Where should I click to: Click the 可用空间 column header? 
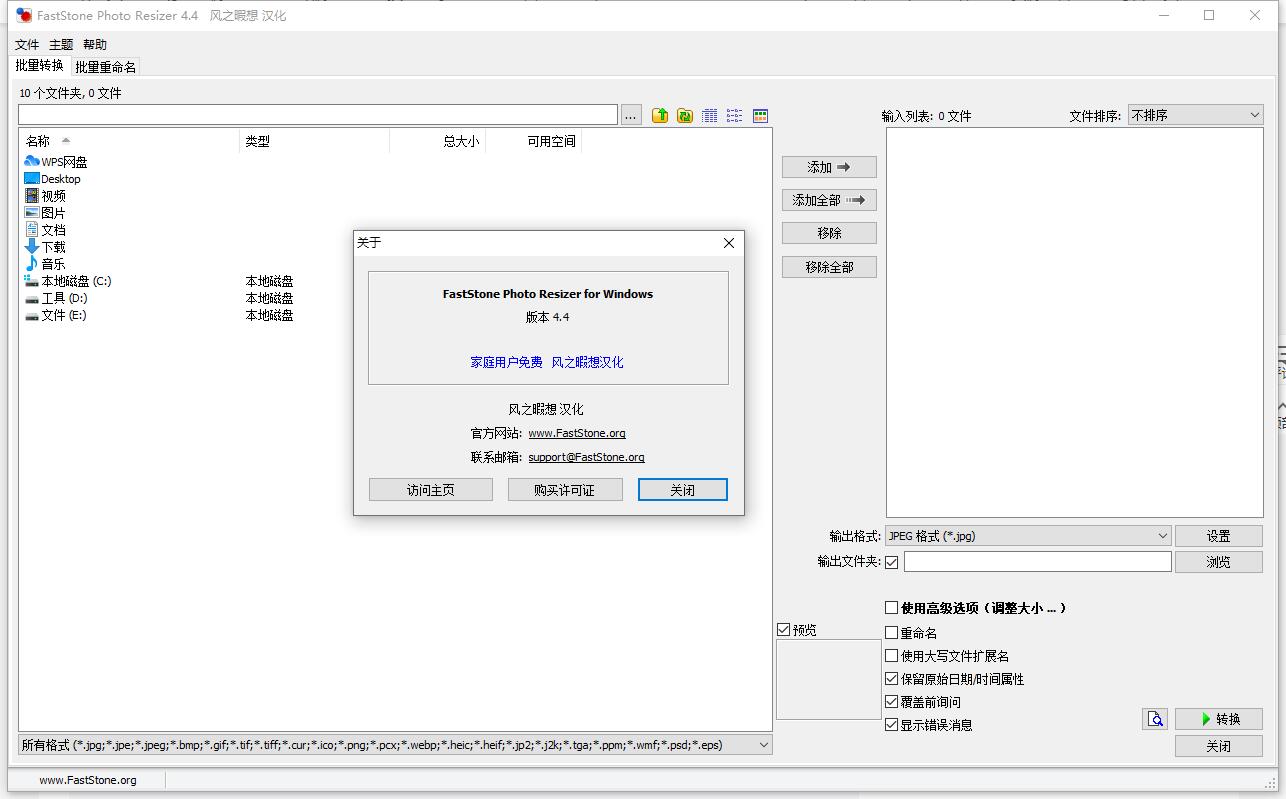pos(533,141)
